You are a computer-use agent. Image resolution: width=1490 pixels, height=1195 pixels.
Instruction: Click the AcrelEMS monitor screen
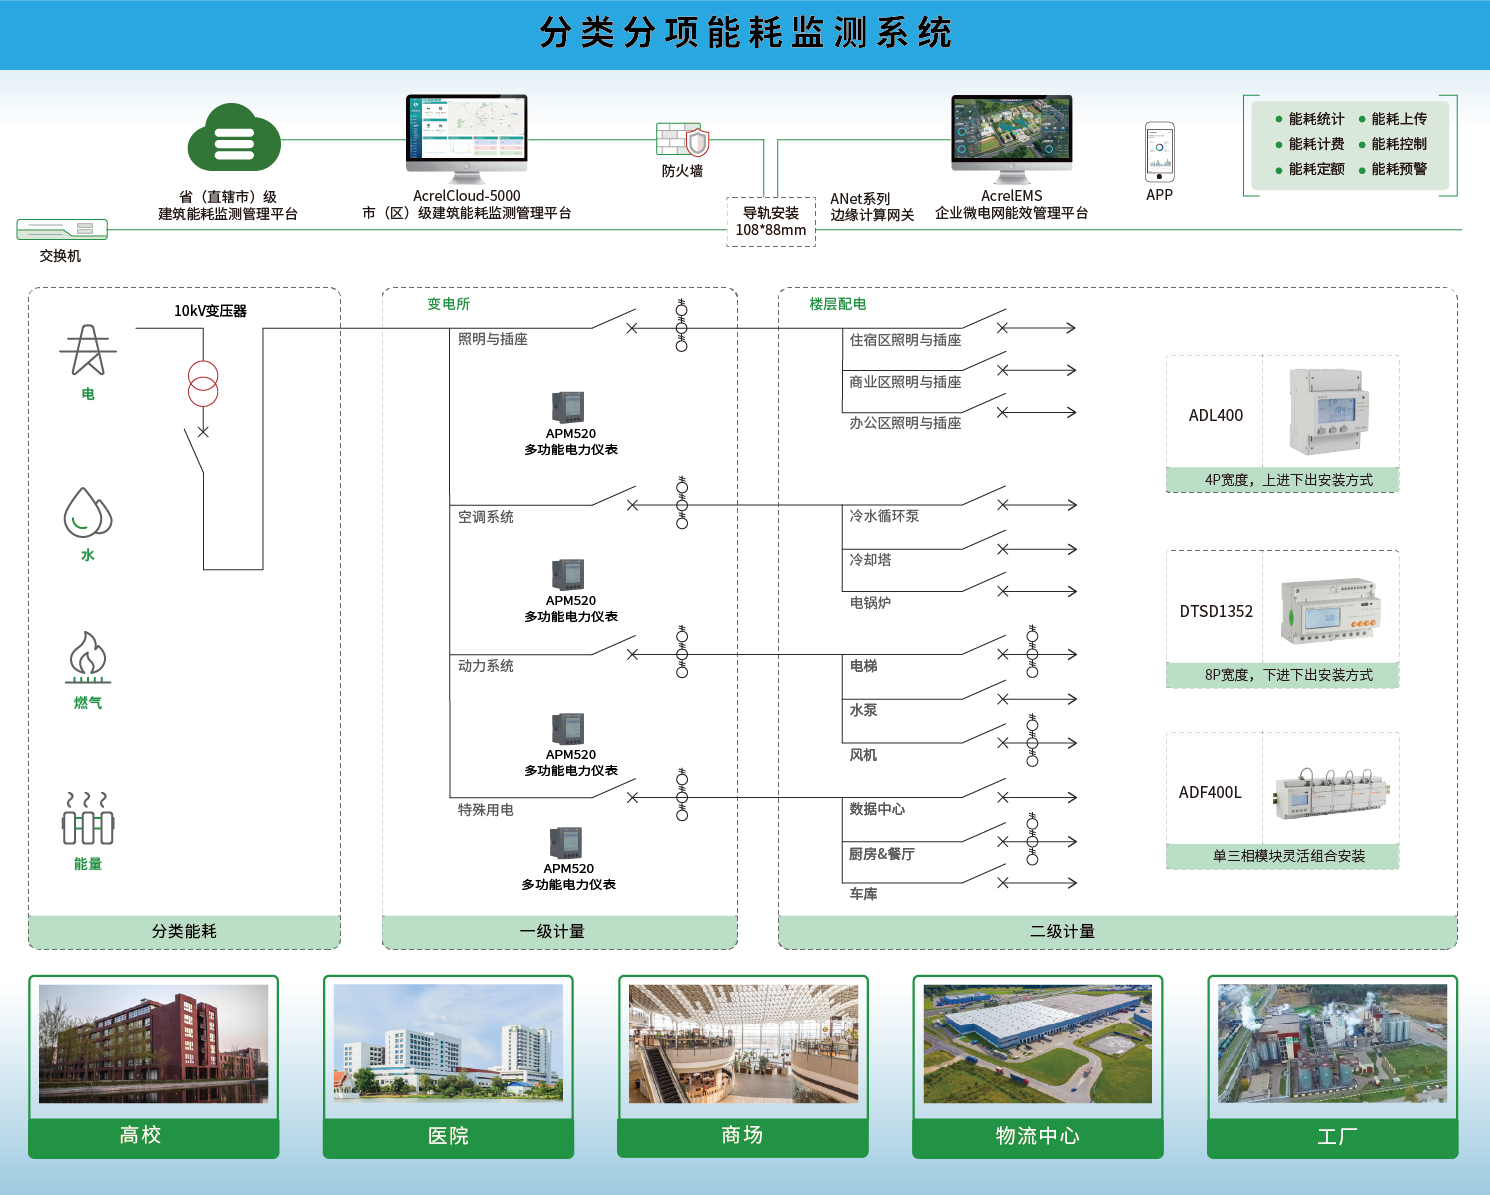tap(1012, 128)
